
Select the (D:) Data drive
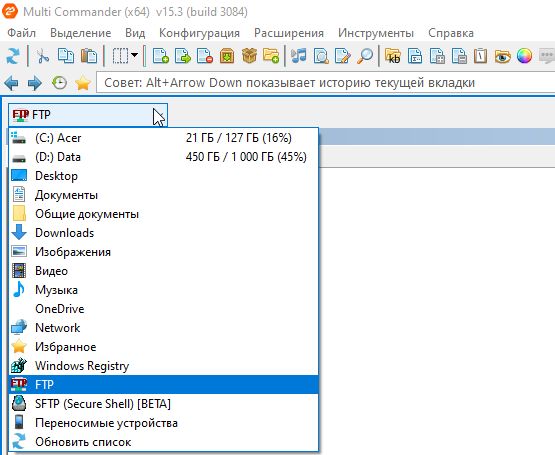pos(164,157)
